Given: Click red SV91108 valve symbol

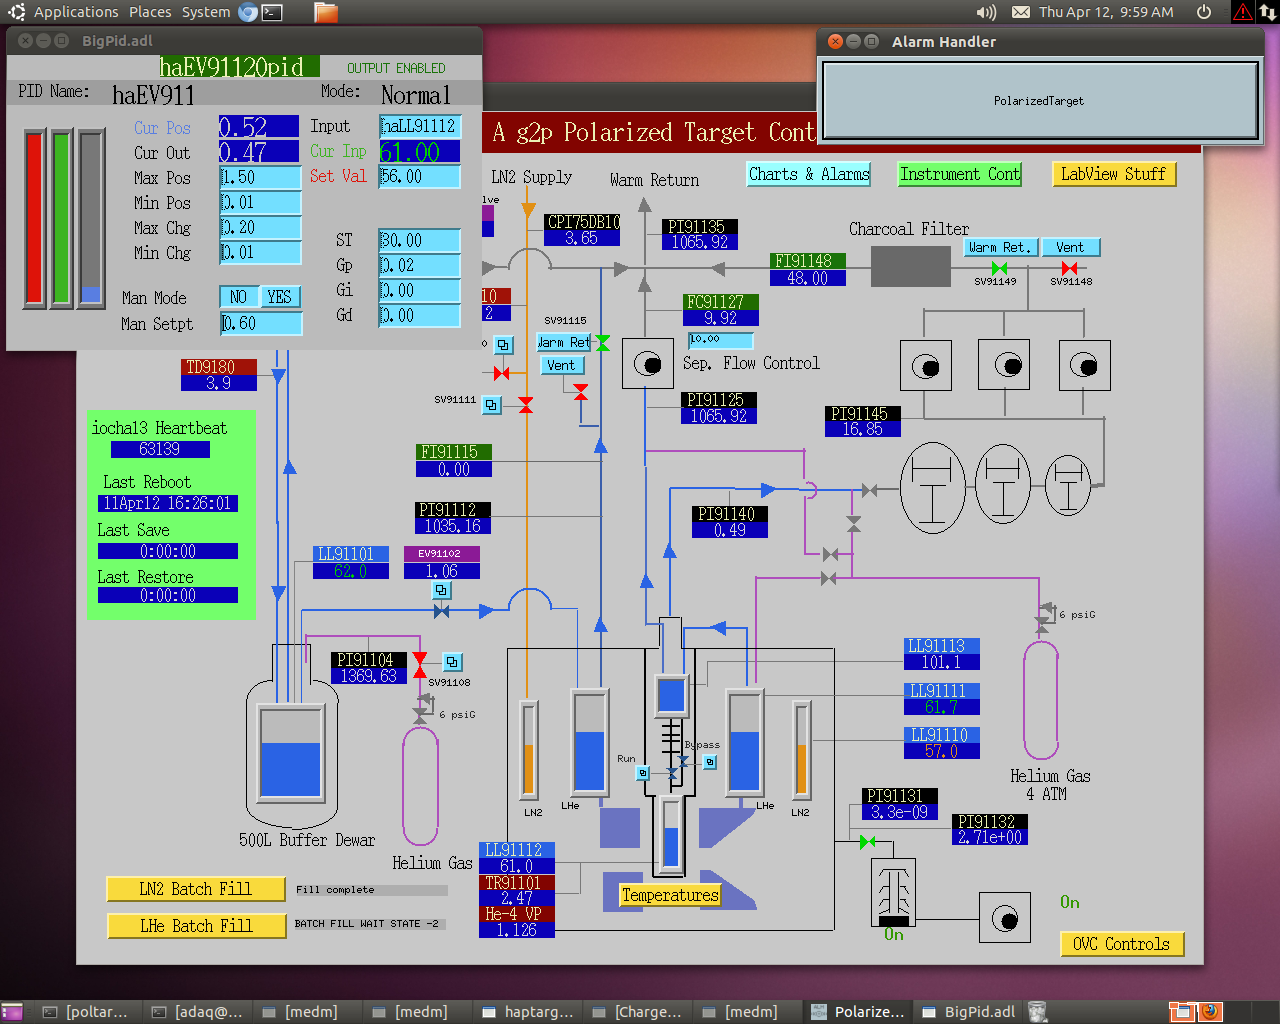Looking at the screenshot, I should click(x=420, y=664).
